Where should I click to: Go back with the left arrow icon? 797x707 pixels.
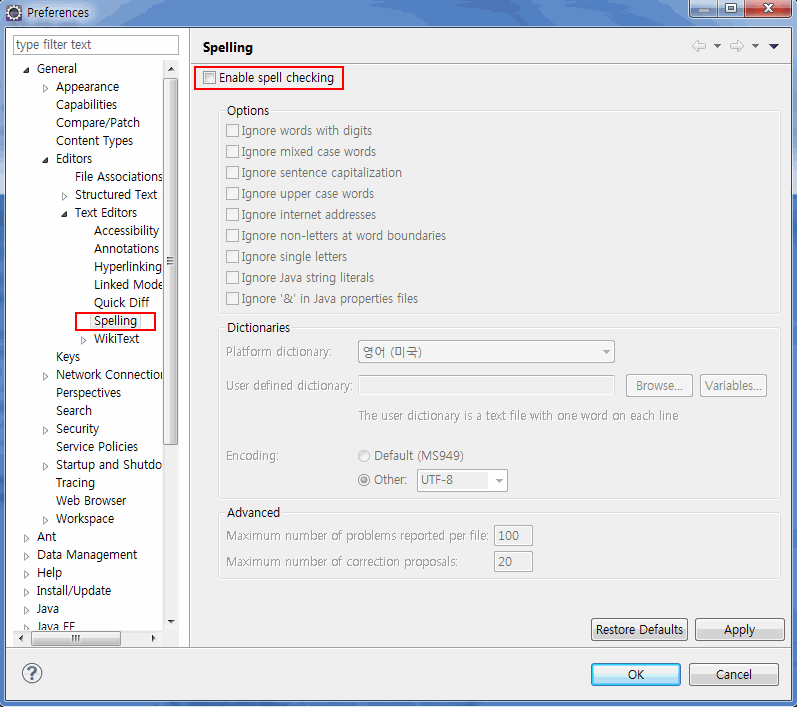tap(699, 46)
